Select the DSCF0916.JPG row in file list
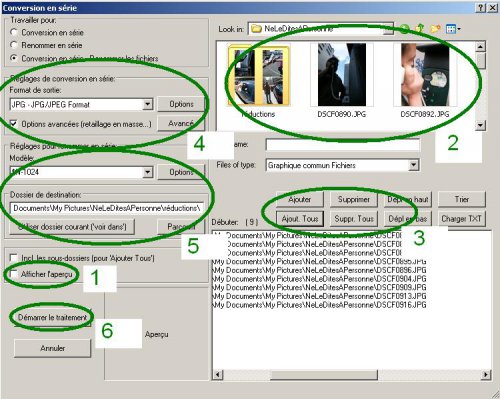The height and width of the screenshot is (399, 500). pos(319,305)
